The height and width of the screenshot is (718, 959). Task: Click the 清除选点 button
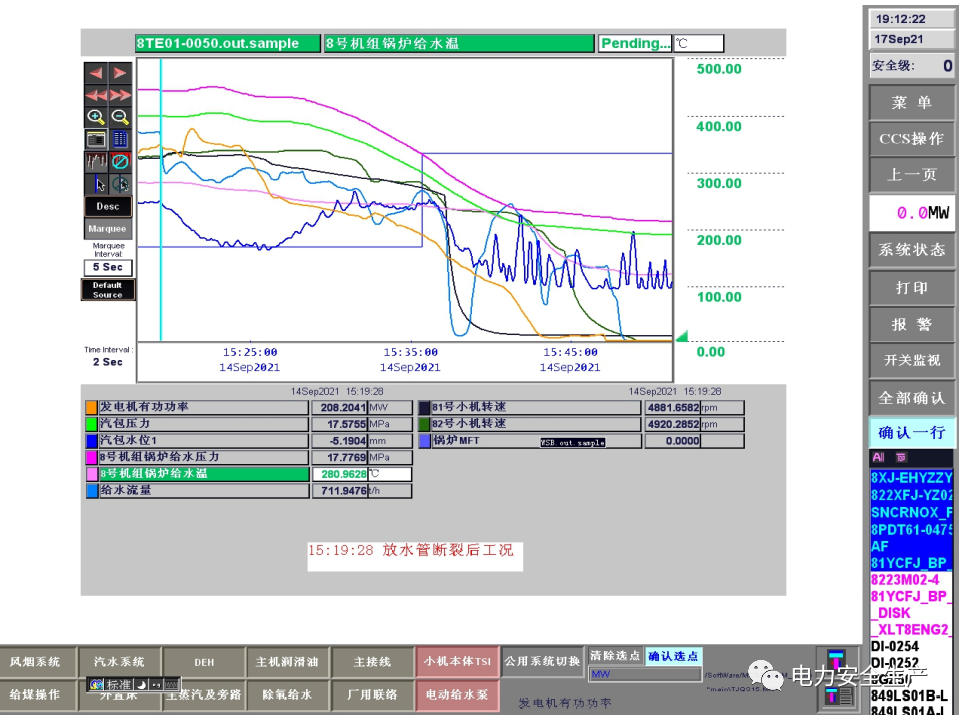click(x=615, y=656)
